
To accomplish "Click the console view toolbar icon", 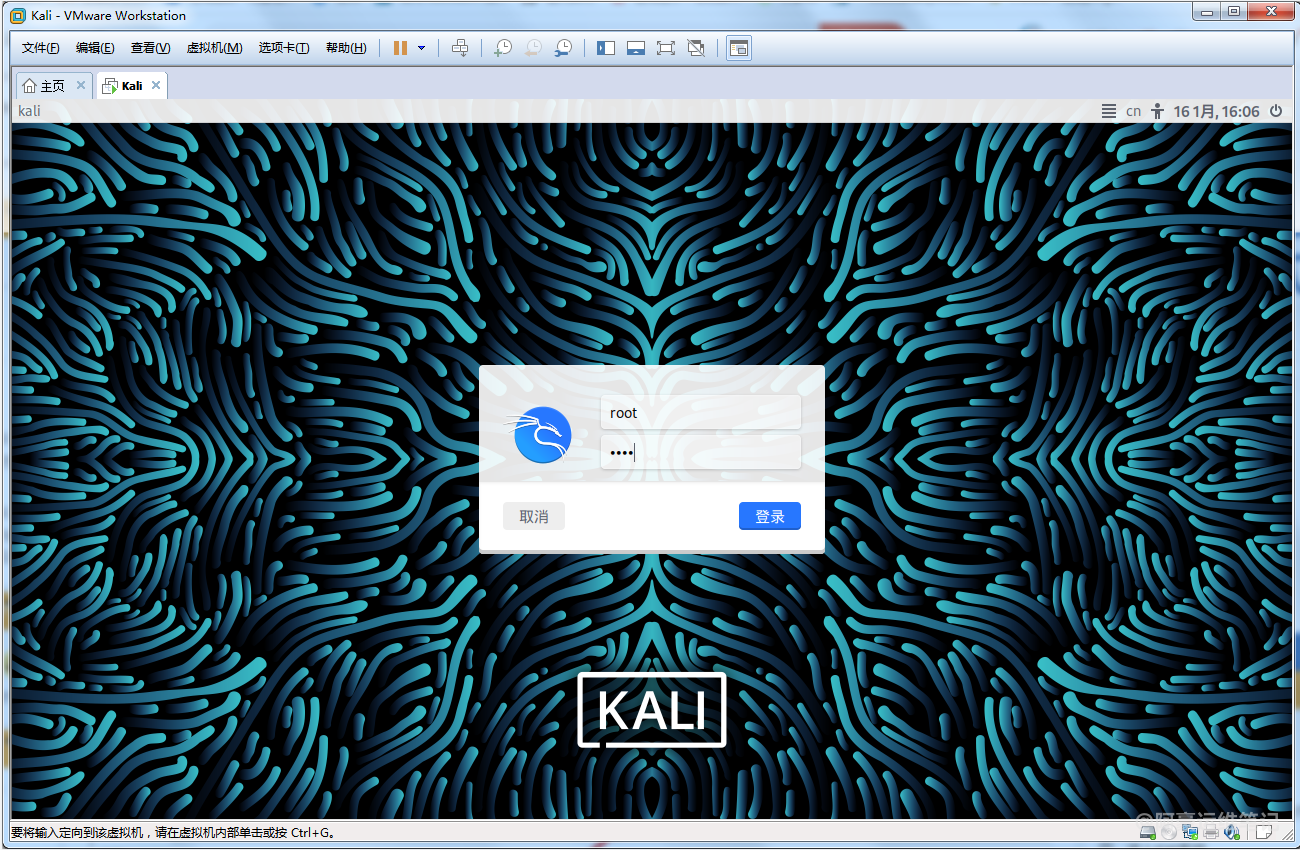I will point(739,48).
